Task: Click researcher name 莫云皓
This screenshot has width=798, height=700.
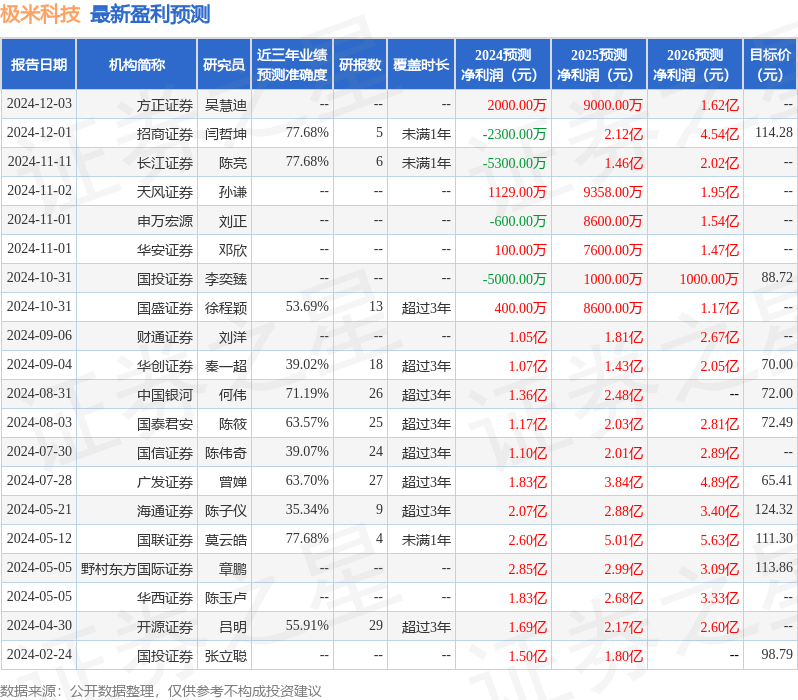Action: click(x=226, y=540)
